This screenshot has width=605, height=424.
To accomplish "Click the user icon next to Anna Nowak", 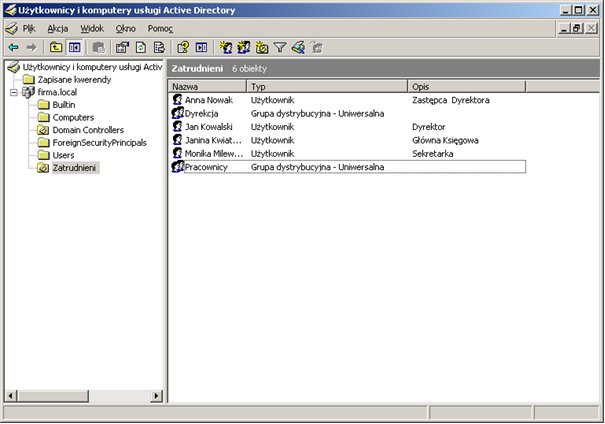I will click(177, 100).
